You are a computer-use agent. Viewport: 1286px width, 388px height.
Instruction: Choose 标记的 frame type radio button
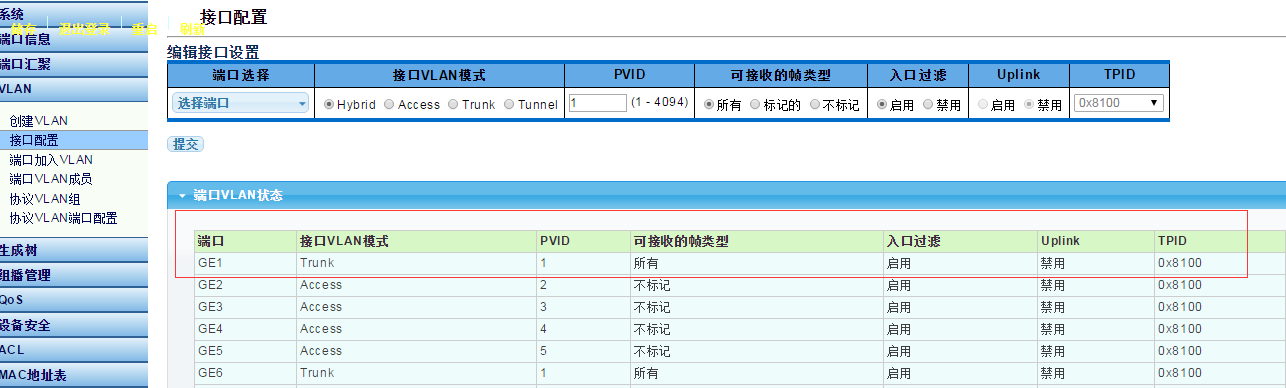756,104
